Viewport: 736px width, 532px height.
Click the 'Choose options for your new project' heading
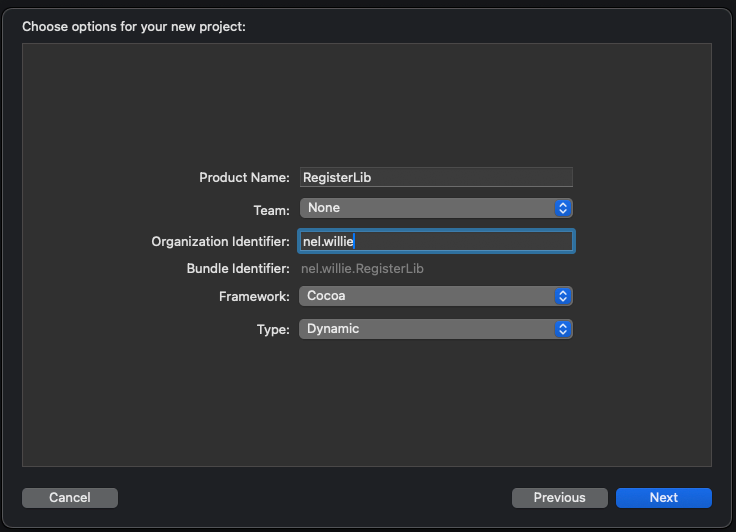[134, 26]
